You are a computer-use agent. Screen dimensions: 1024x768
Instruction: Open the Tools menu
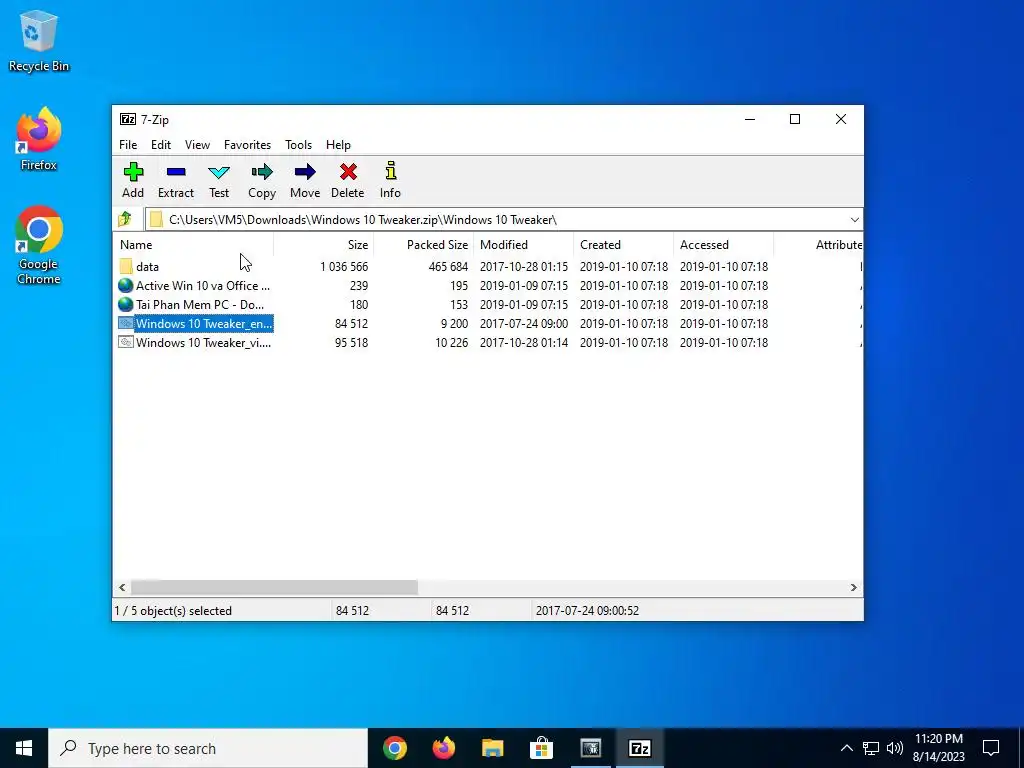coord(298,145)
